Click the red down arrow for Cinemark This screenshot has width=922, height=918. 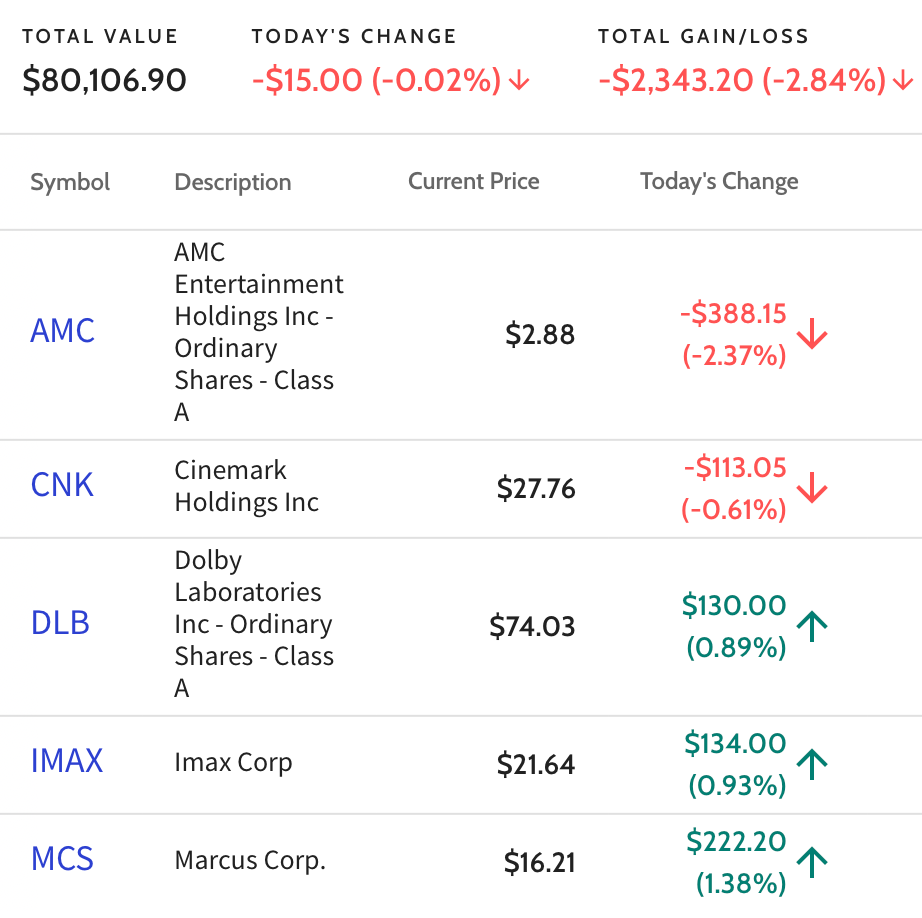click(x=812, y=488)
